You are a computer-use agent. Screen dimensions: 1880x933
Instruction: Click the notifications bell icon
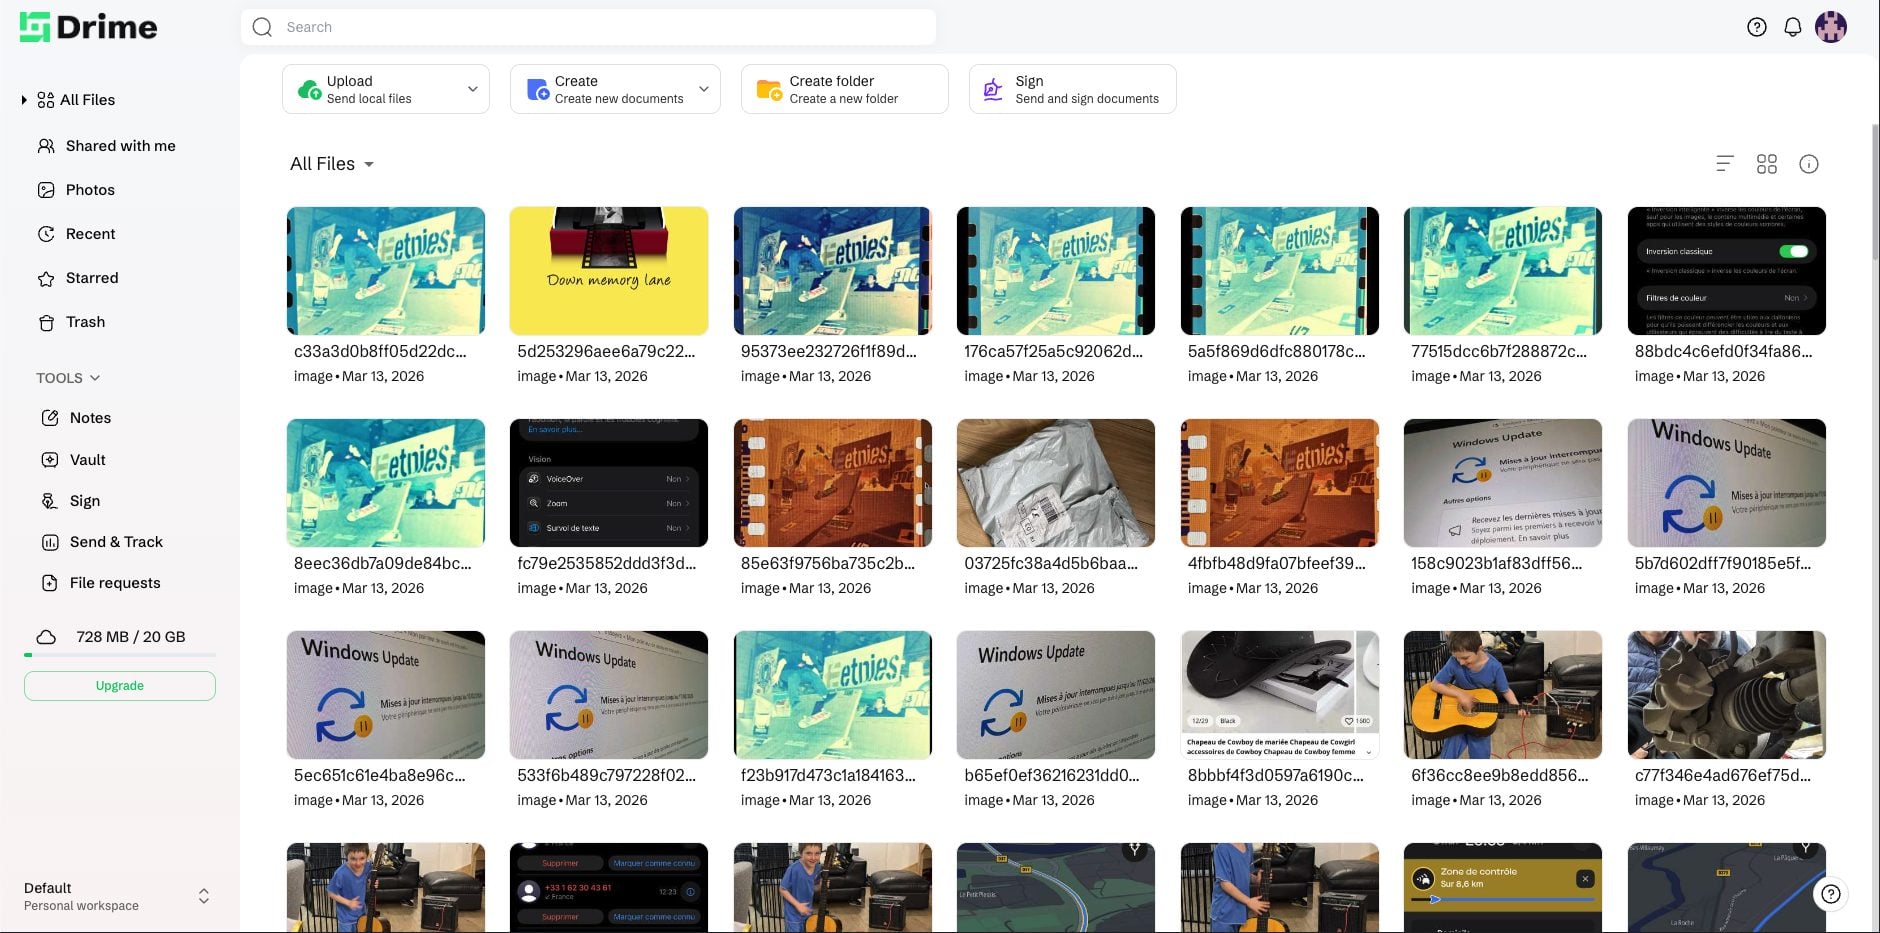click(x=1793, y=27)
